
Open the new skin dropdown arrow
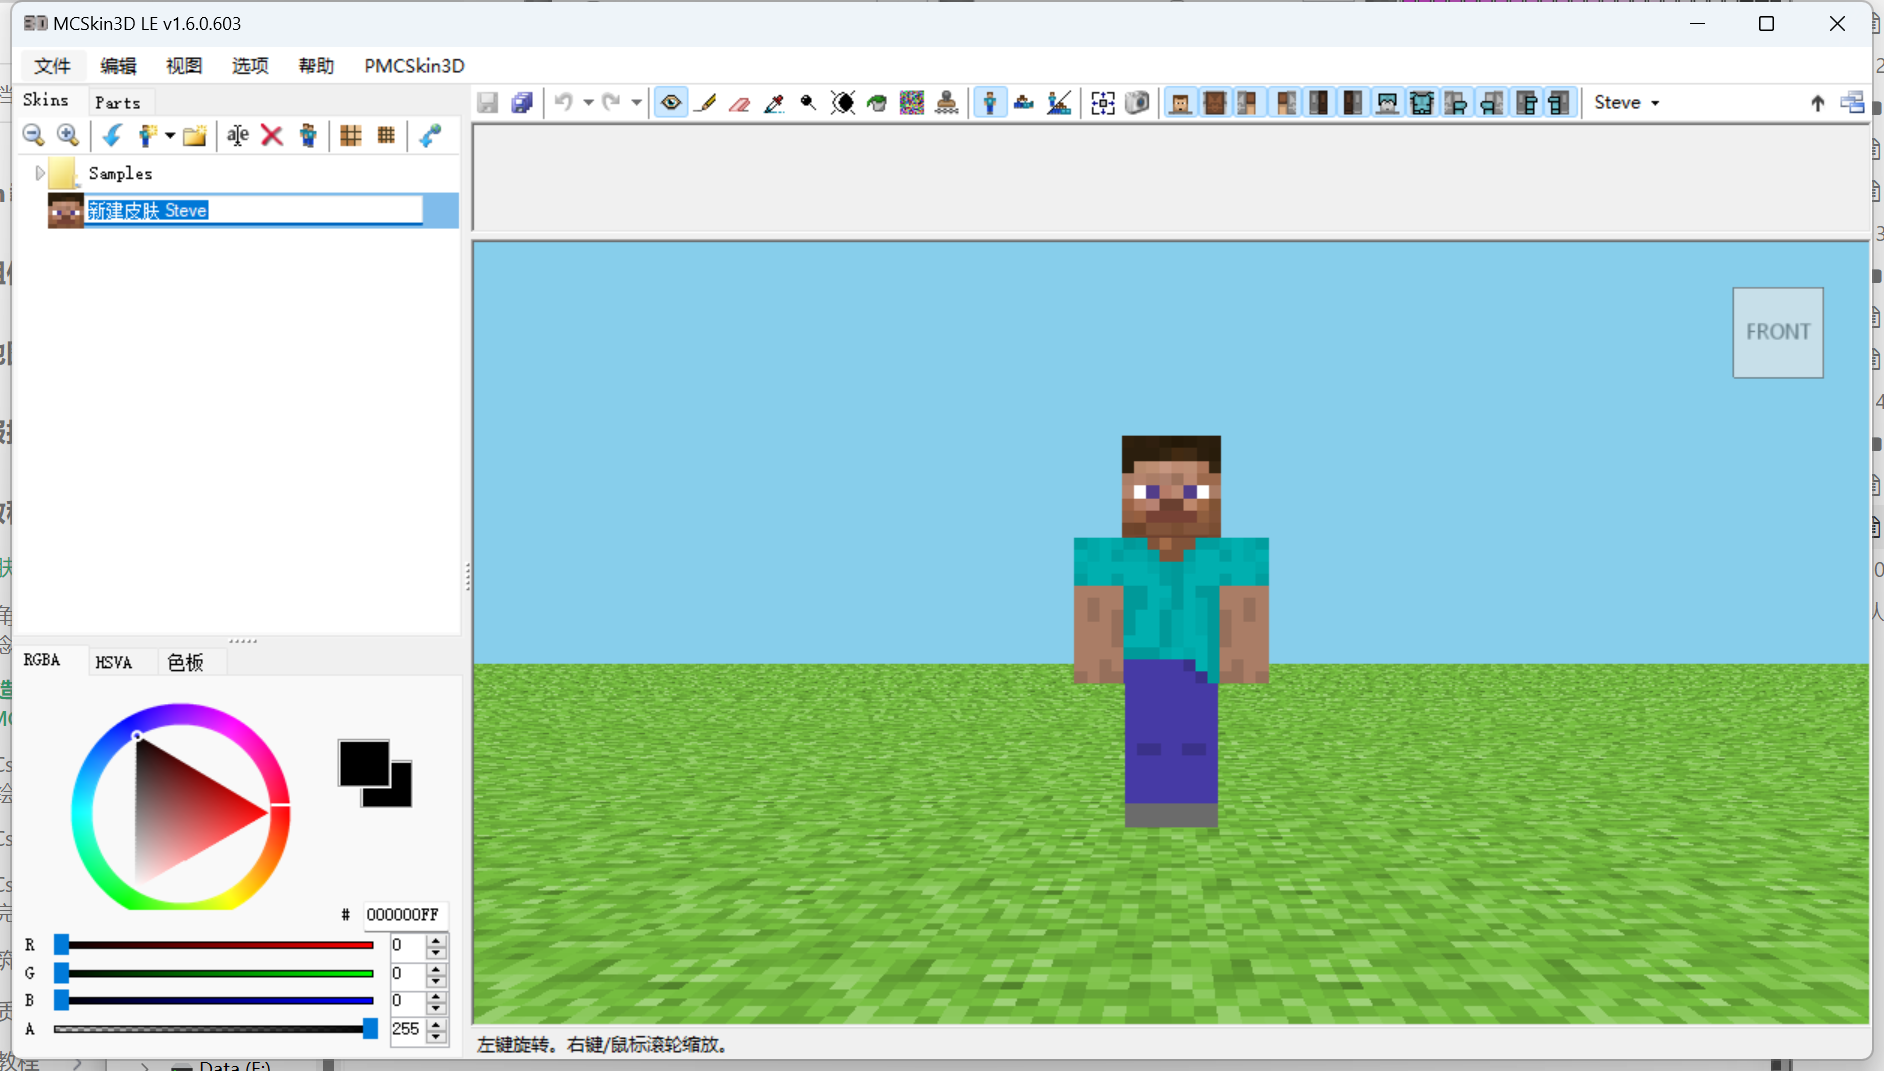pyautogui.click(x=170, y=135)
